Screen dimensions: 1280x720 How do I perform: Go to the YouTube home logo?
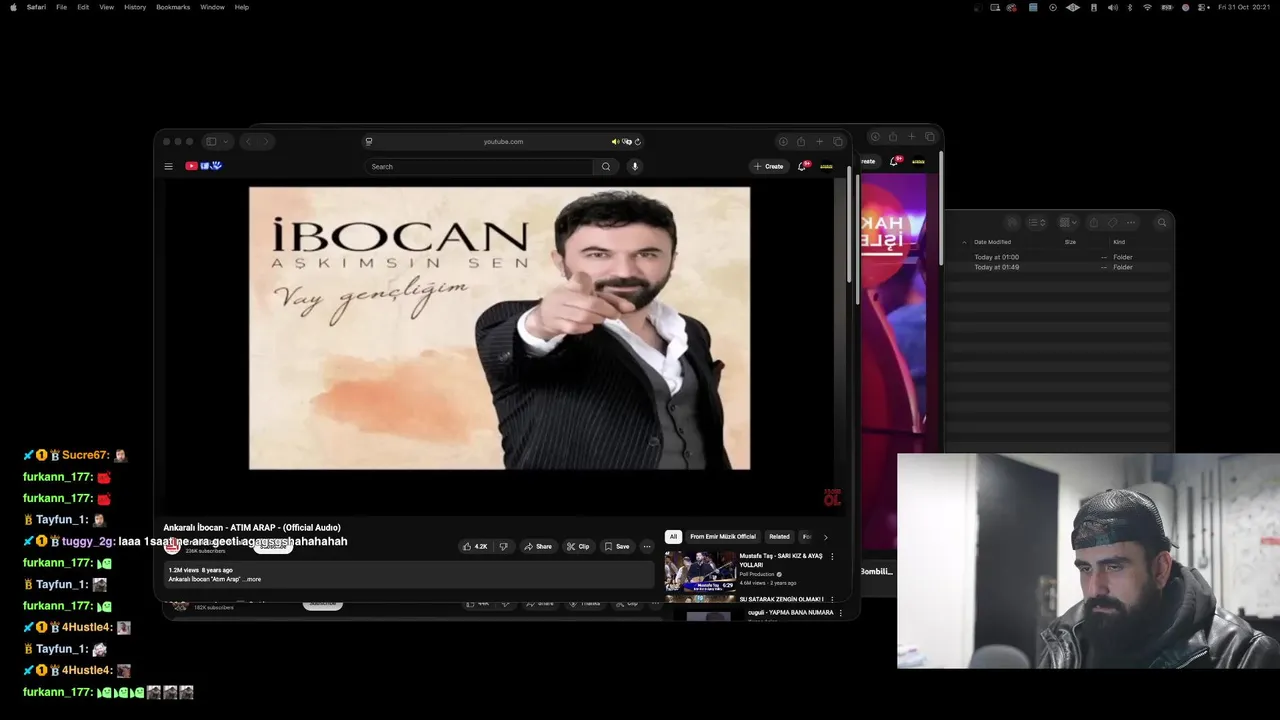203,166
